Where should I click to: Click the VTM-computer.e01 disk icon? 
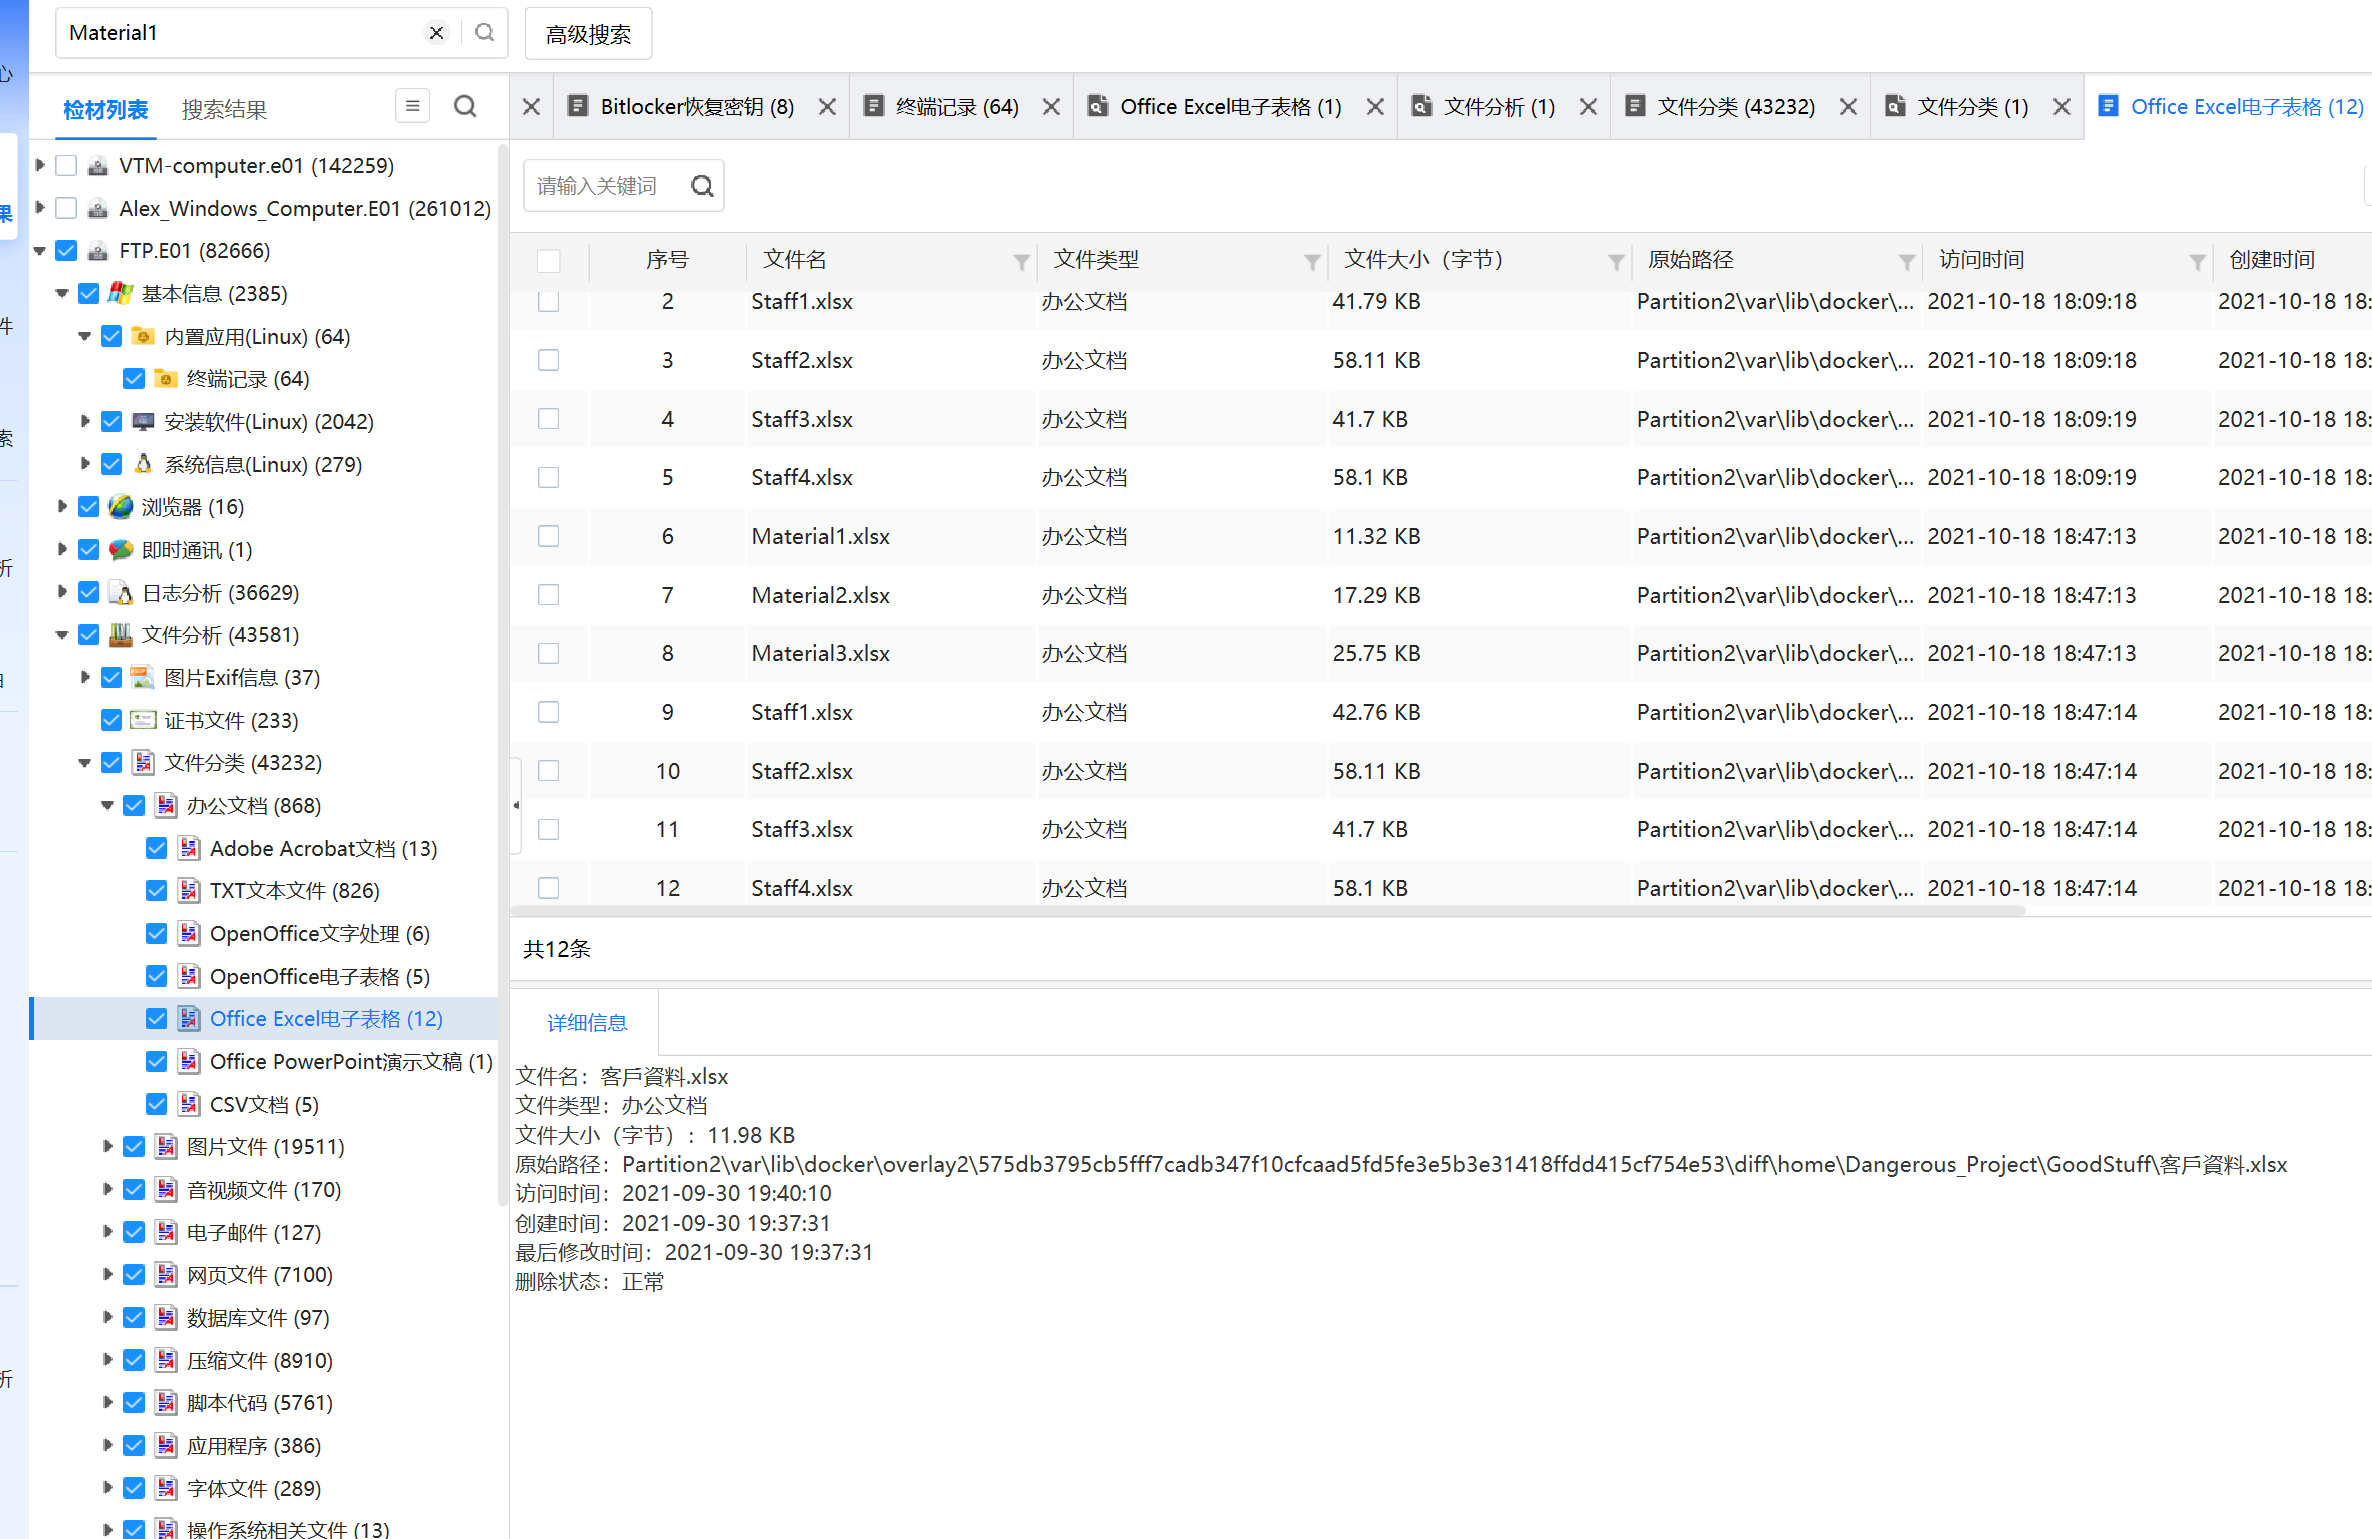pyautogui.click(x=98, y=166)
